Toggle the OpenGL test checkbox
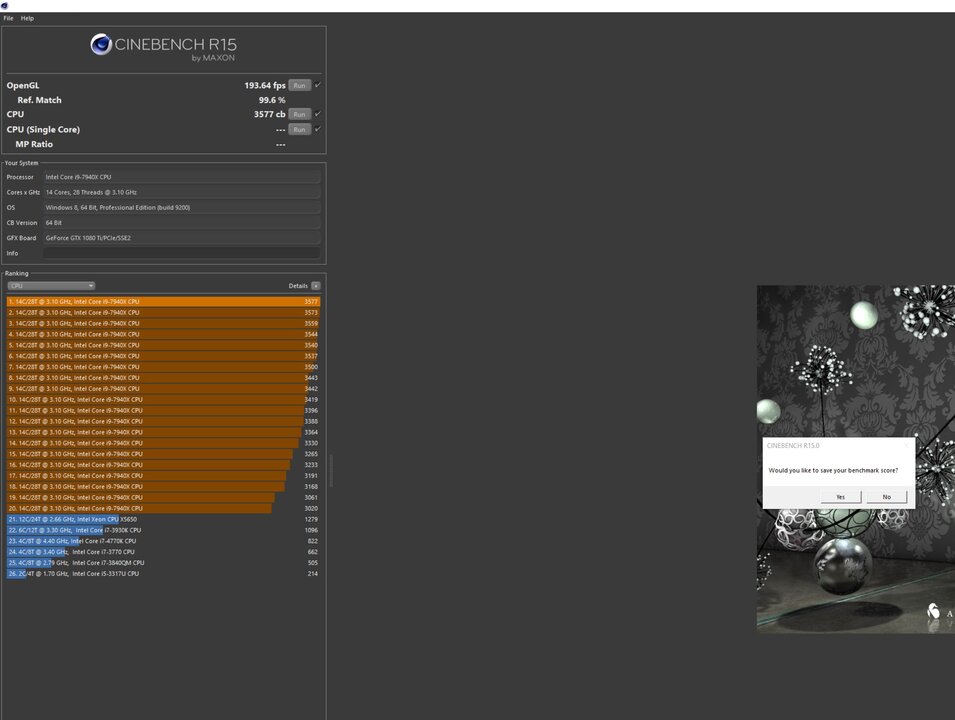The image size is (955, 720). tap(317, 85)
